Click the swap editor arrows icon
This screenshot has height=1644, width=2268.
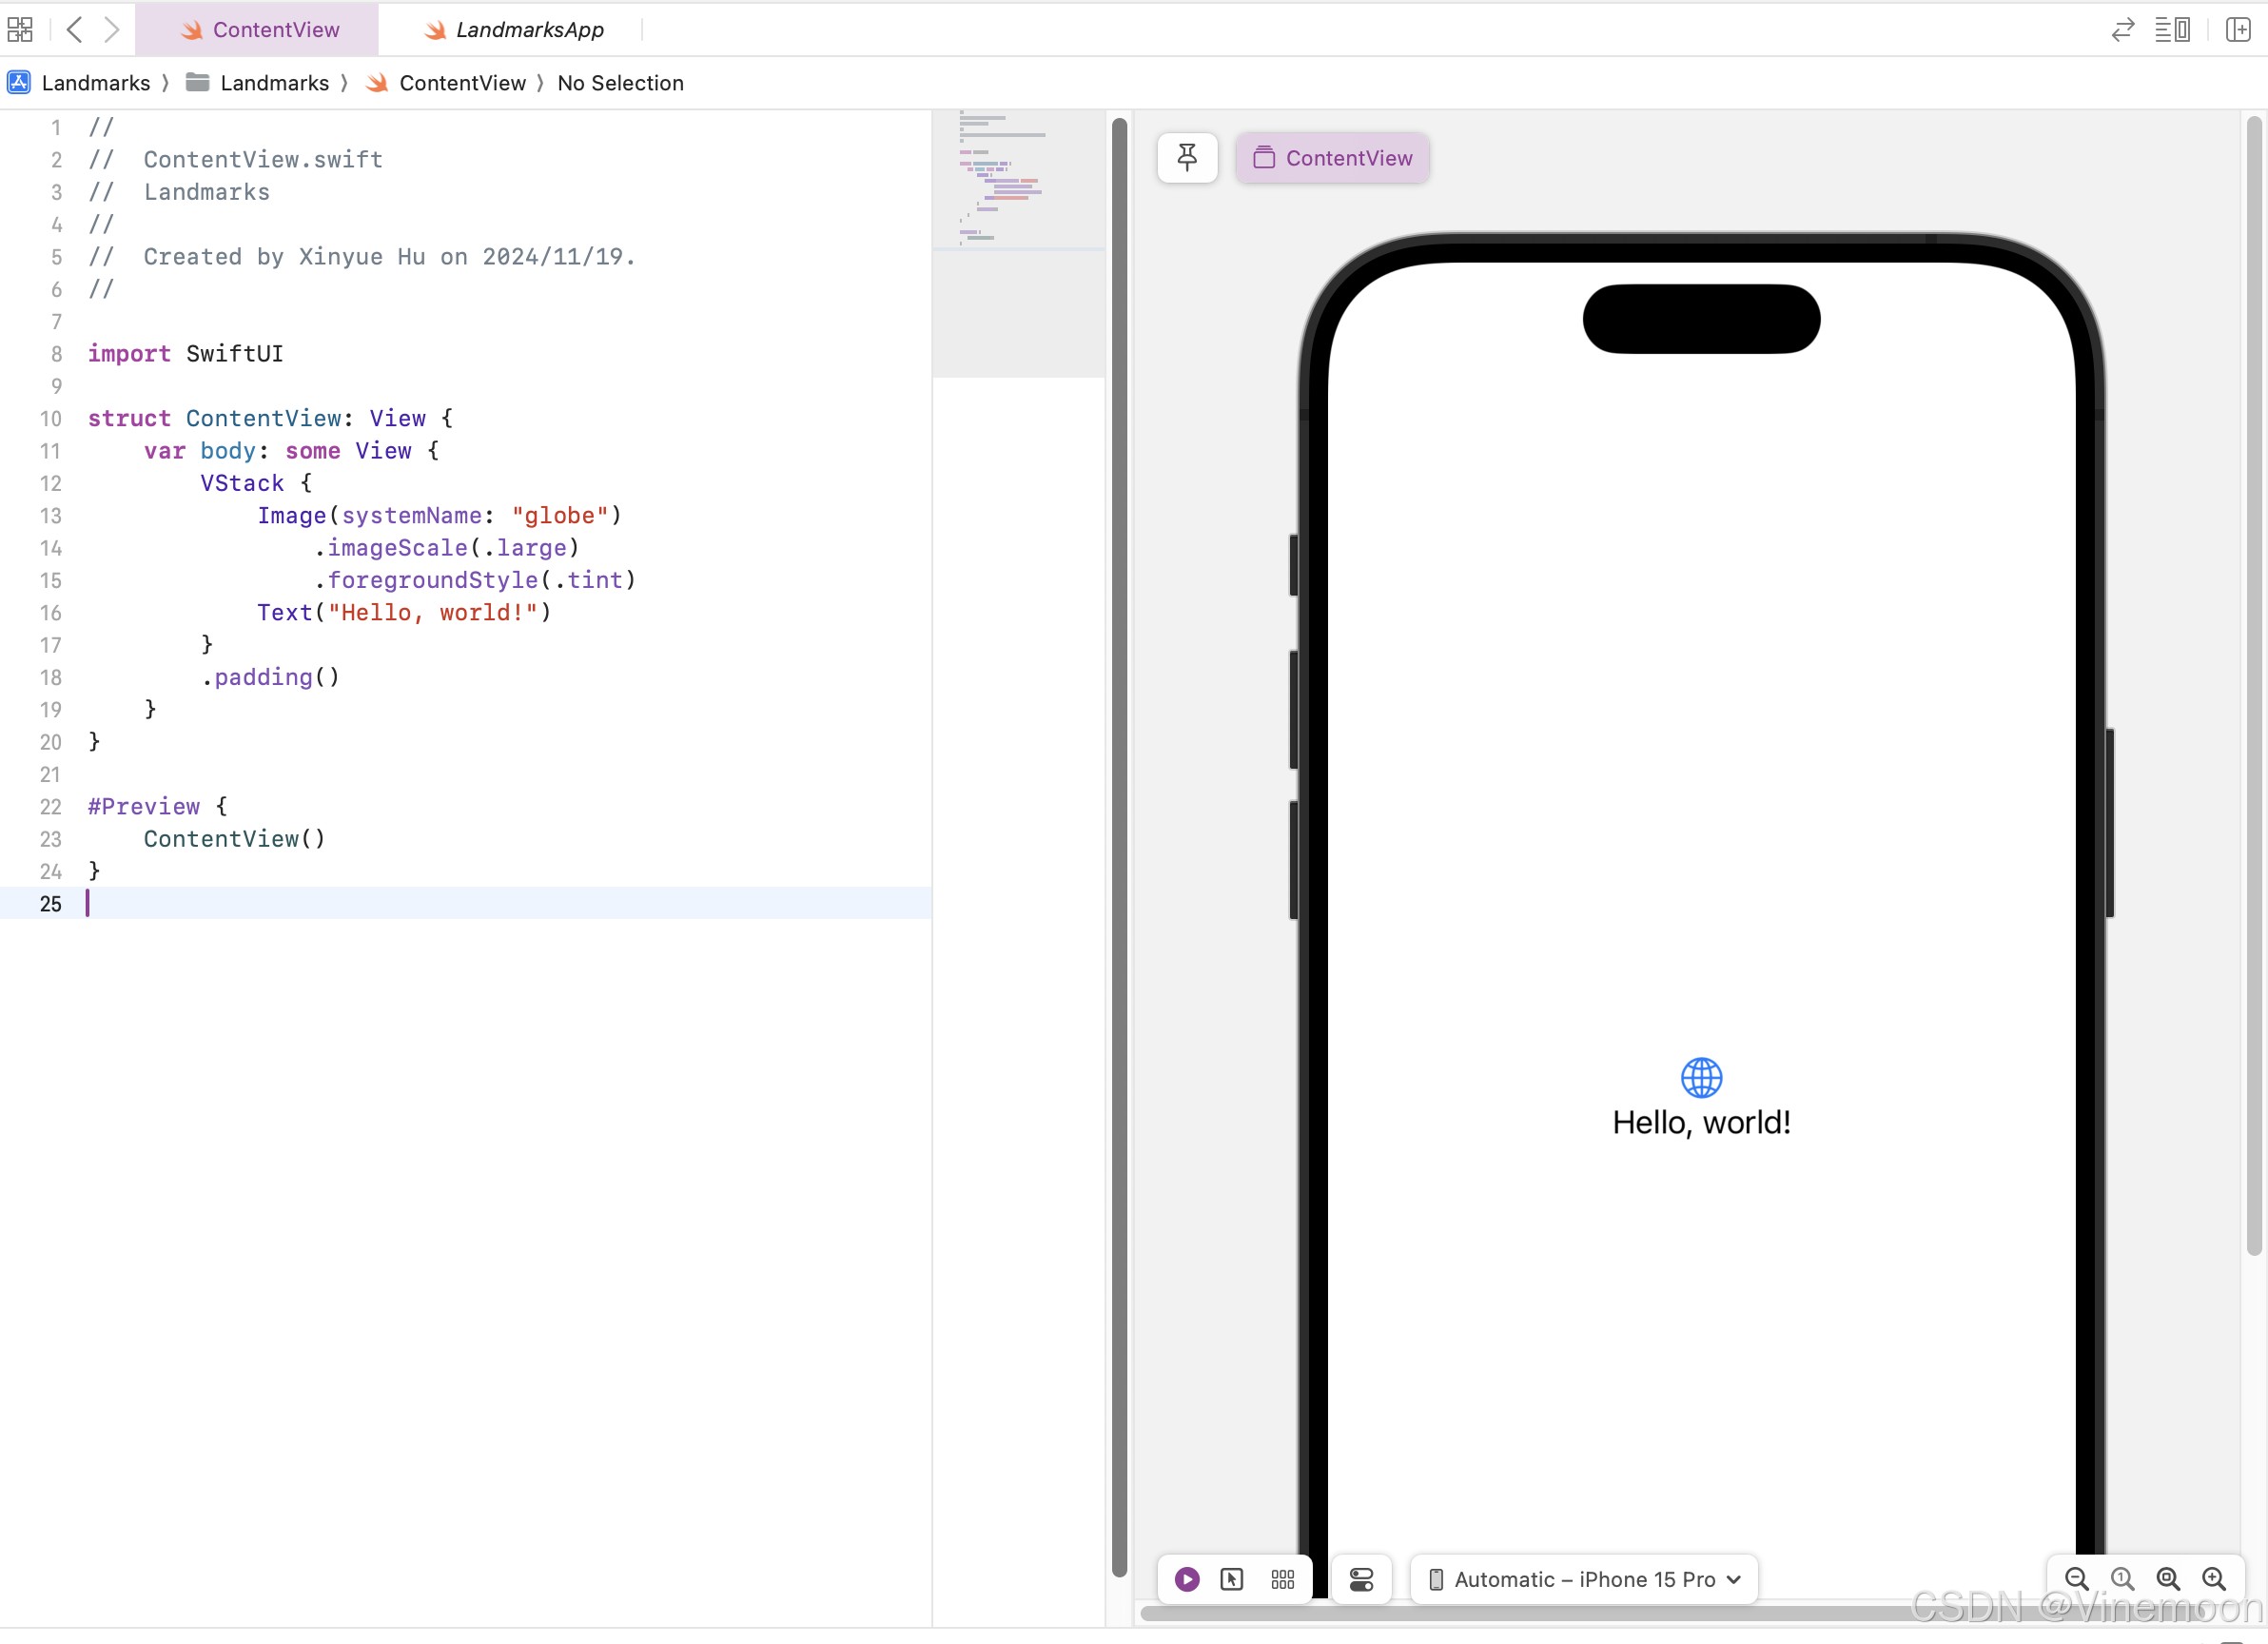click(2122, 30)
